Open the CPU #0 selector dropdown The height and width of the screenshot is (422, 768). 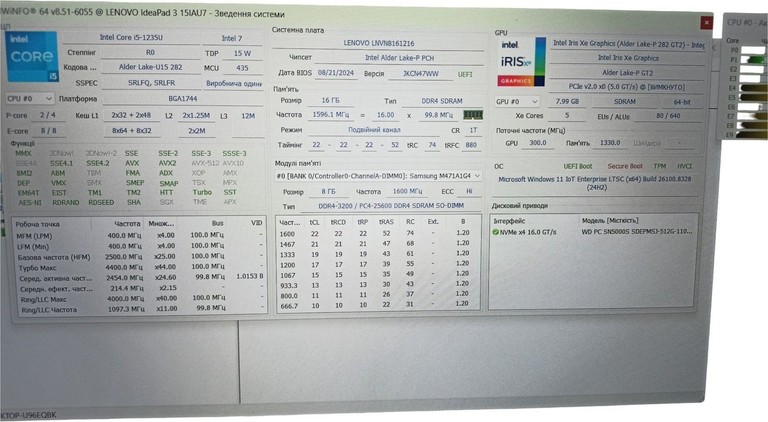click(30, 99)
